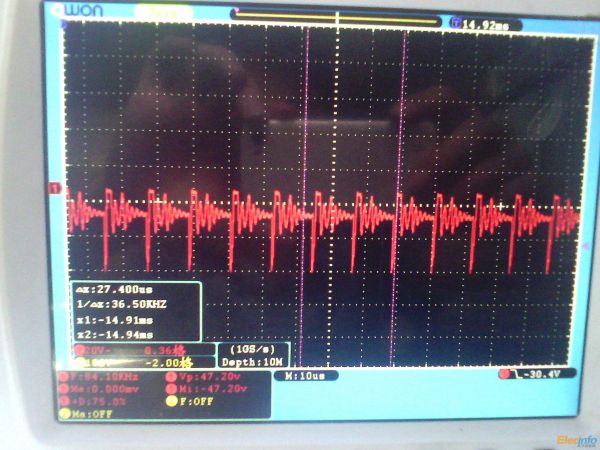
Task: Select the M:10us timebase indicator
Action: [x=305, y=376]
